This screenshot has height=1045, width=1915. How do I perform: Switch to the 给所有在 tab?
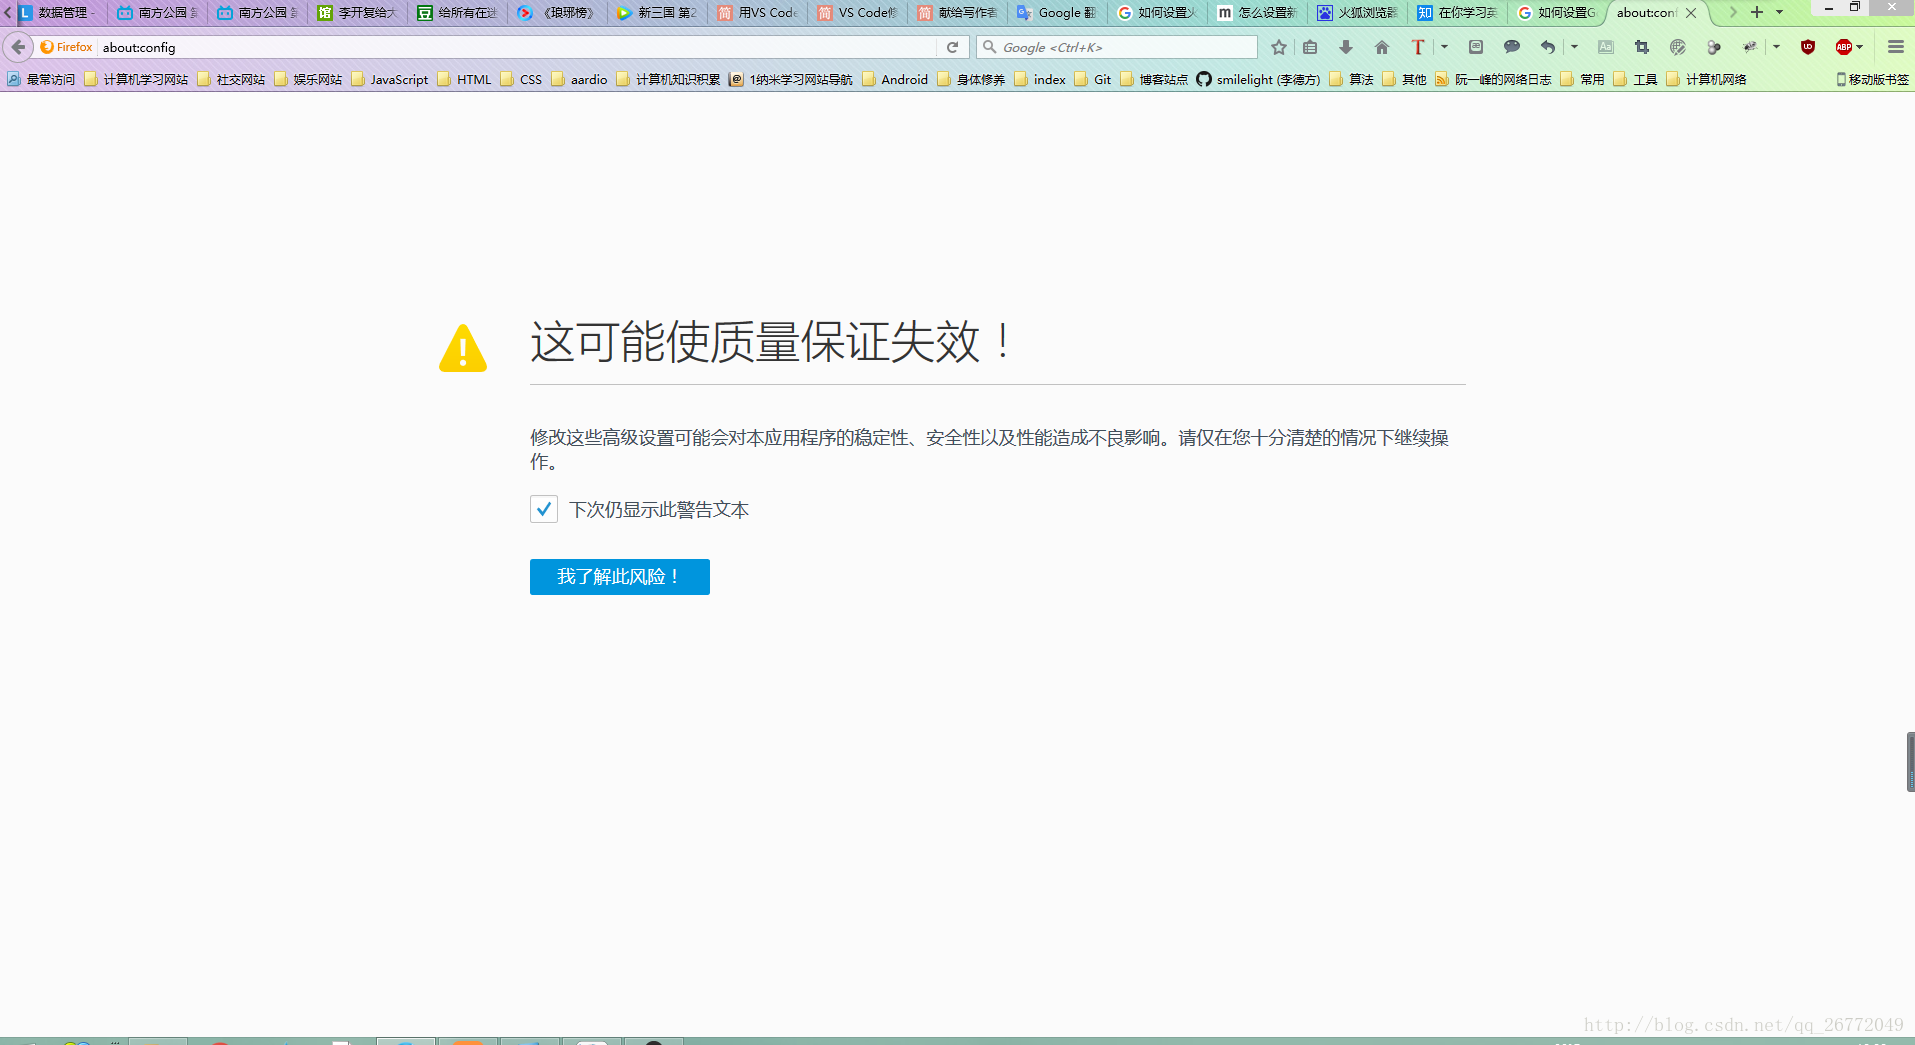[457, 13]
